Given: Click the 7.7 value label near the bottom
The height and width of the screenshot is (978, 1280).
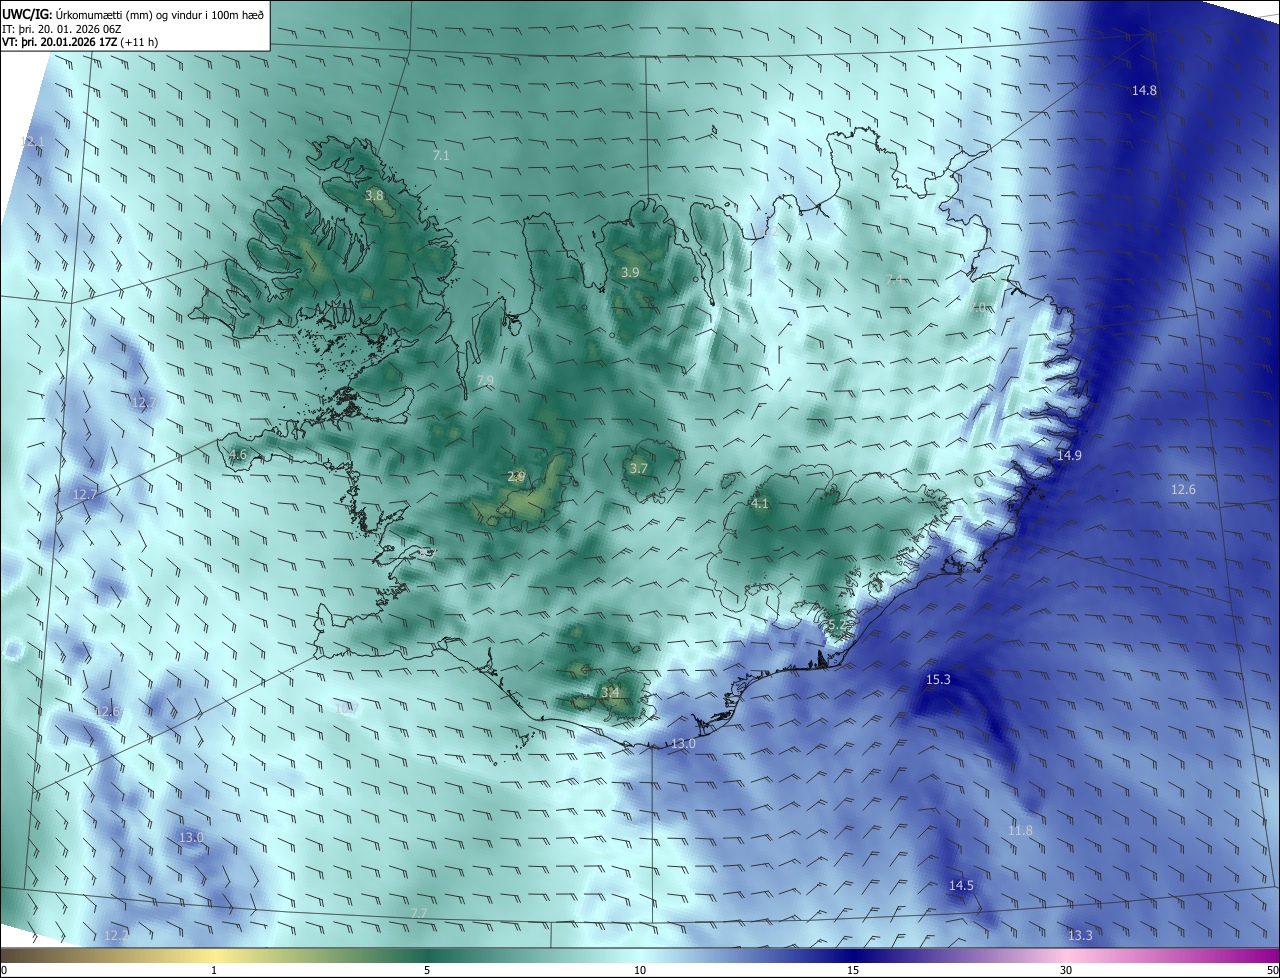Looking at the screenshot, I should coord(419,914).
